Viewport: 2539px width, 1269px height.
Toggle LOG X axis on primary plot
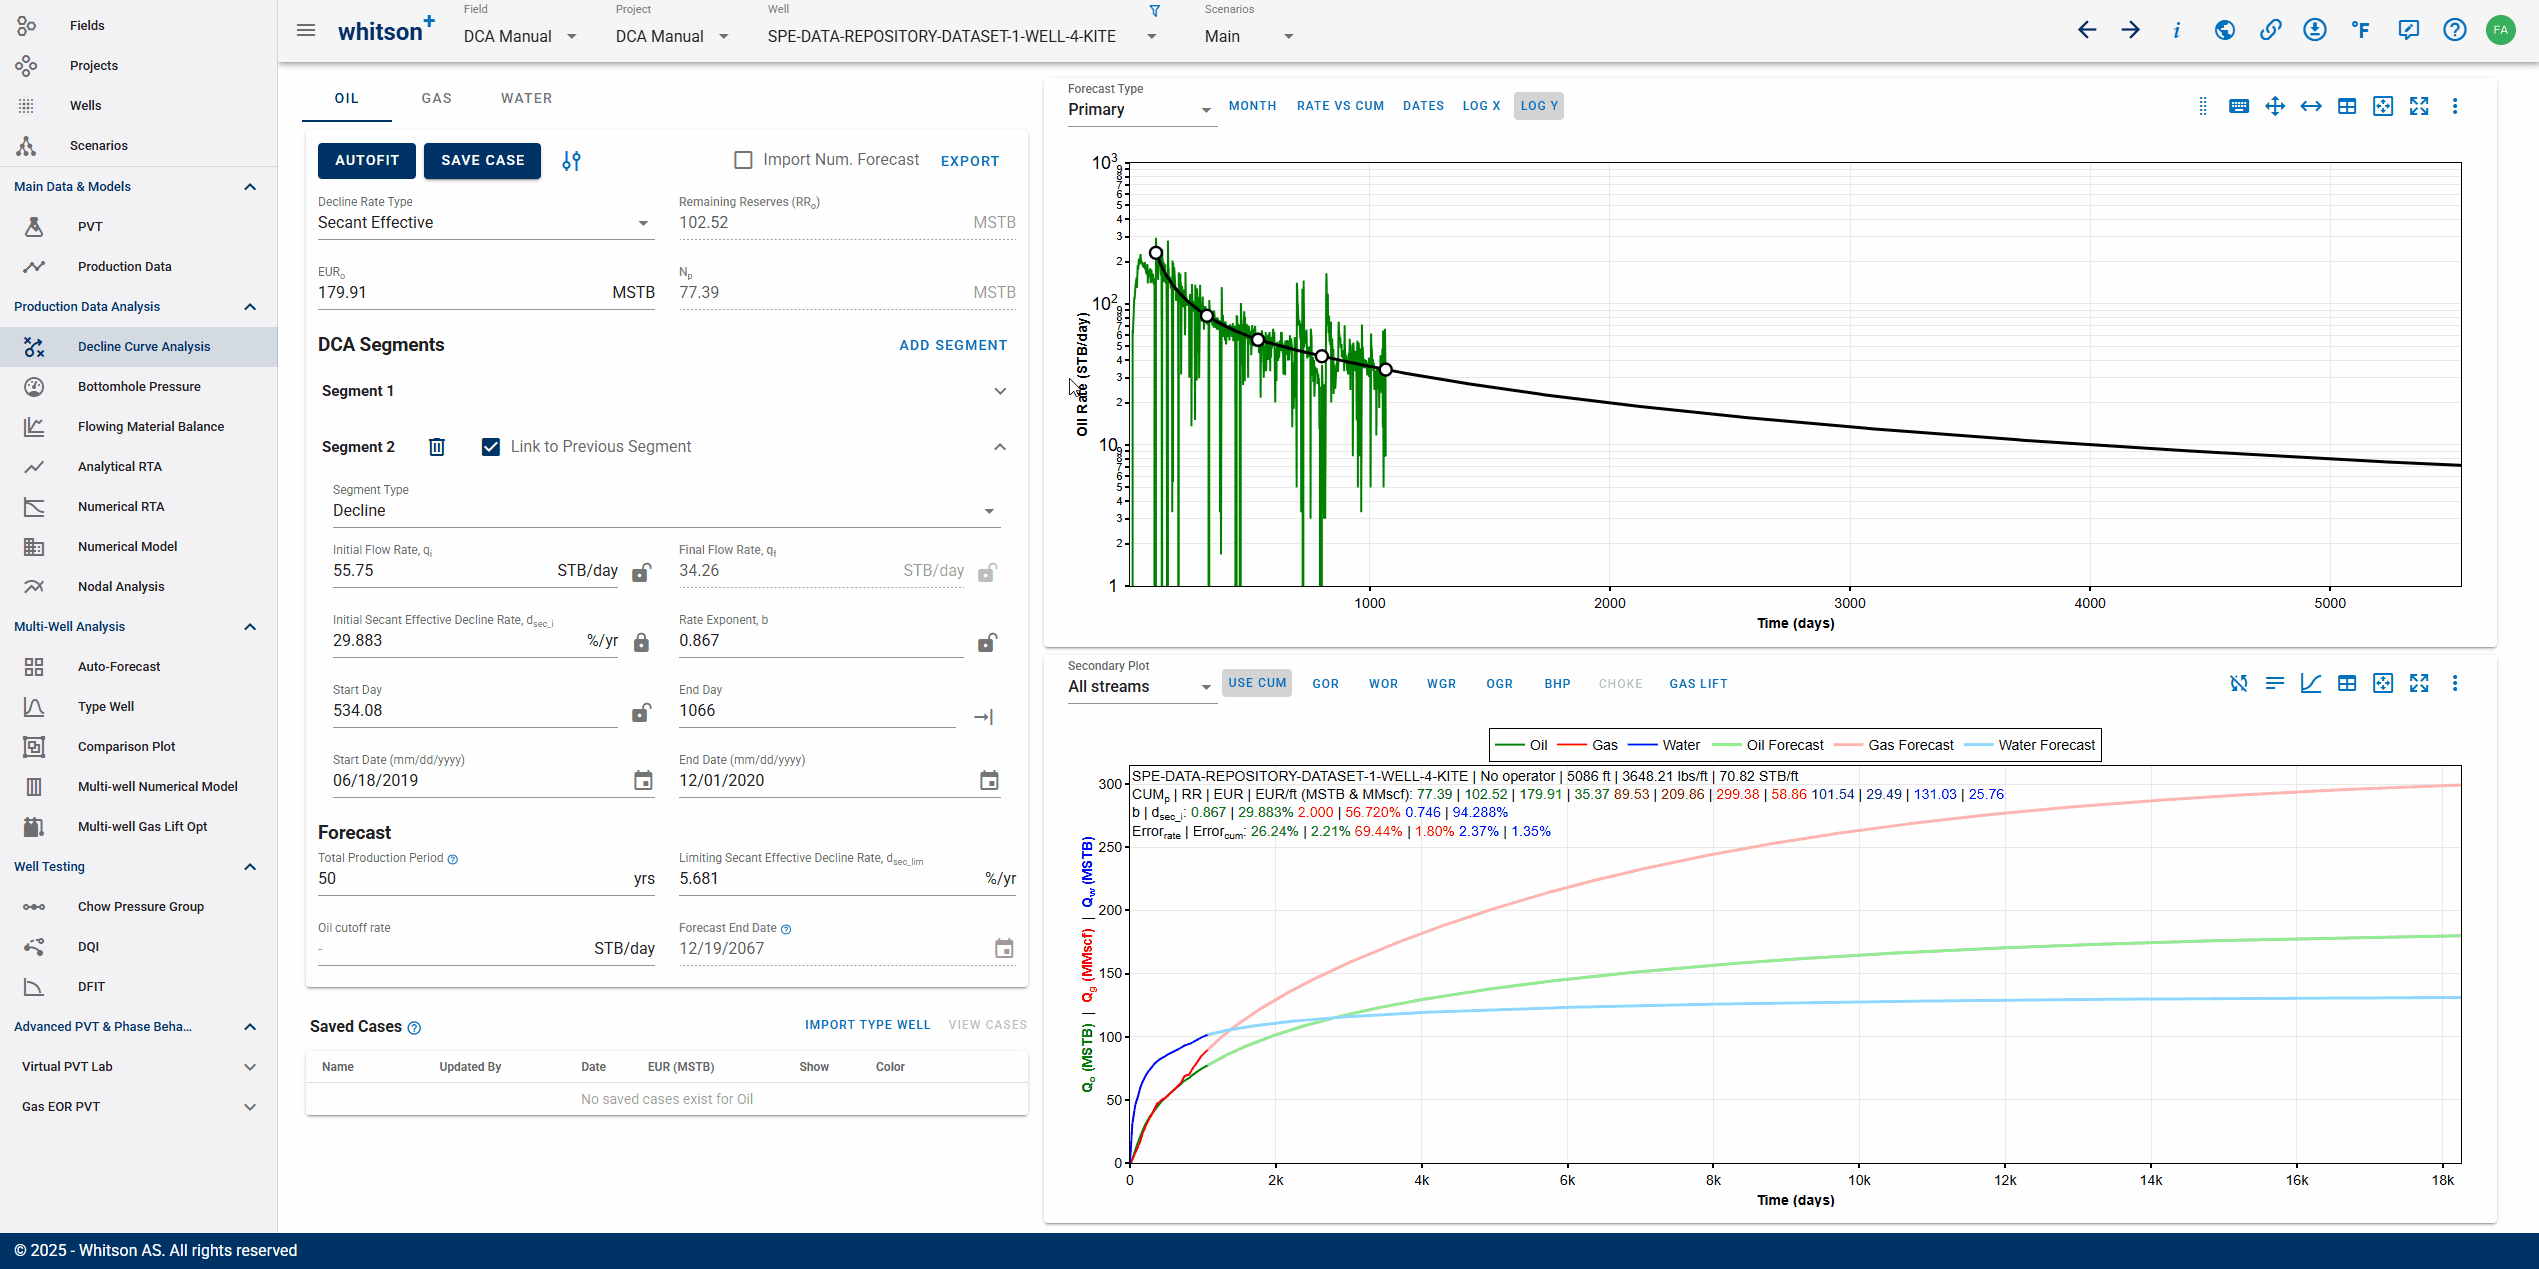1481,106
